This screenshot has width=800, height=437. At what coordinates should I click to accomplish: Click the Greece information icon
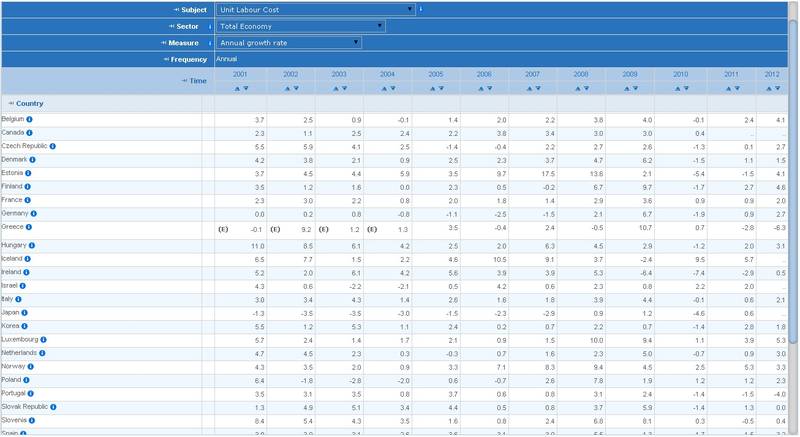point(27,226)
